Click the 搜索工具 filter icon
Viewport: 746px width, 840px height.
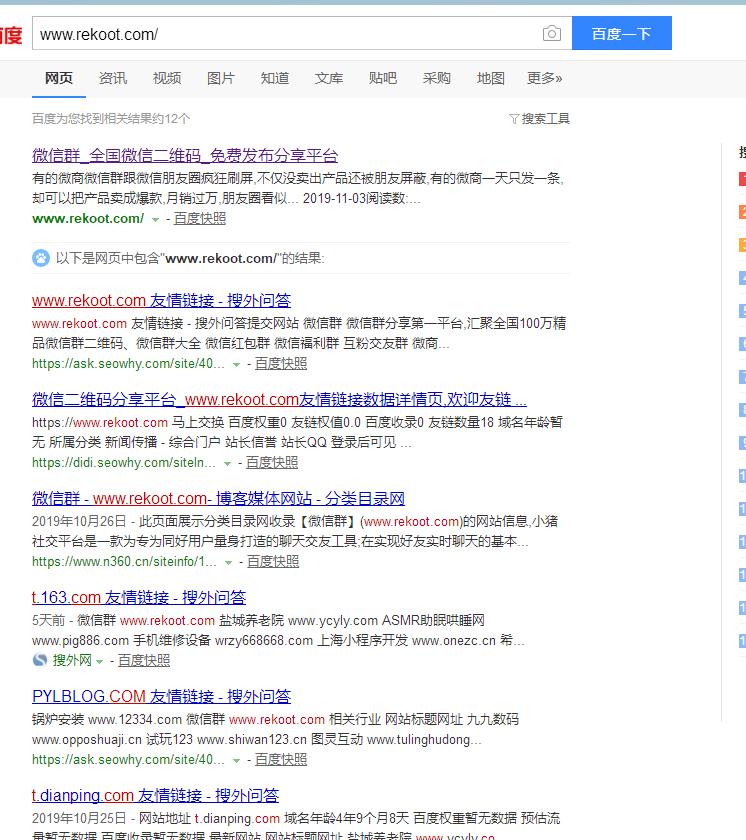(x=514, y=119)
